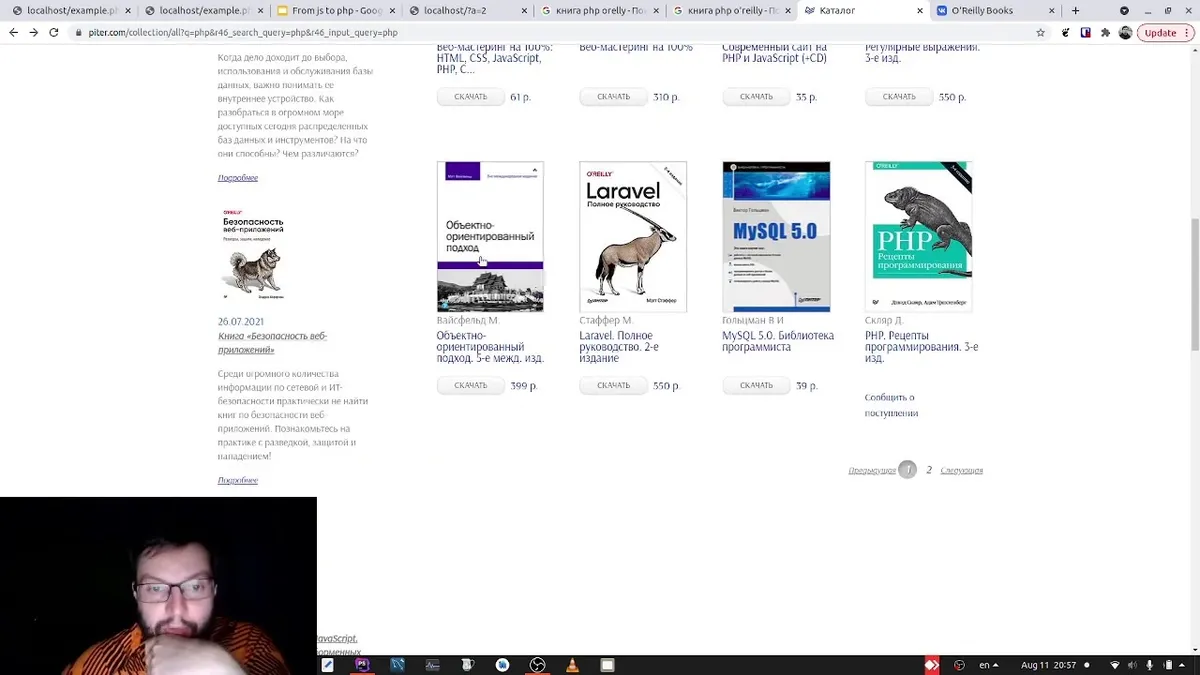
Task: Click the PHP Рецепты программирования book cover
Action: 918,236
